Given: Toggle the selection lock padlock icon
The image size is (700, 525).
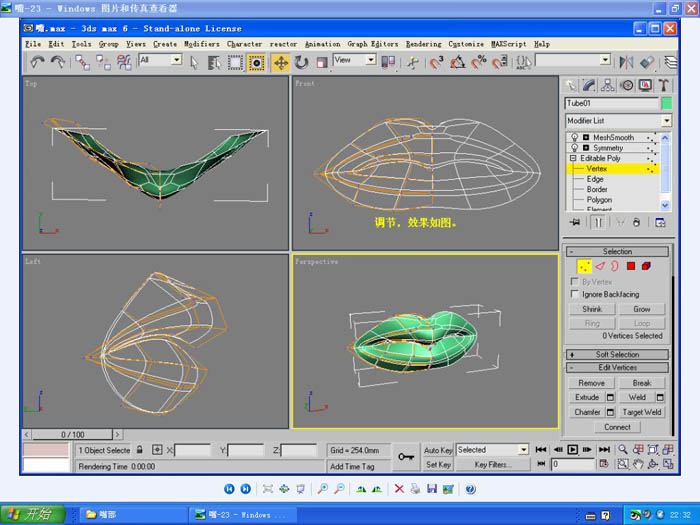Looking at the screenshot, I should pos(141,451).
